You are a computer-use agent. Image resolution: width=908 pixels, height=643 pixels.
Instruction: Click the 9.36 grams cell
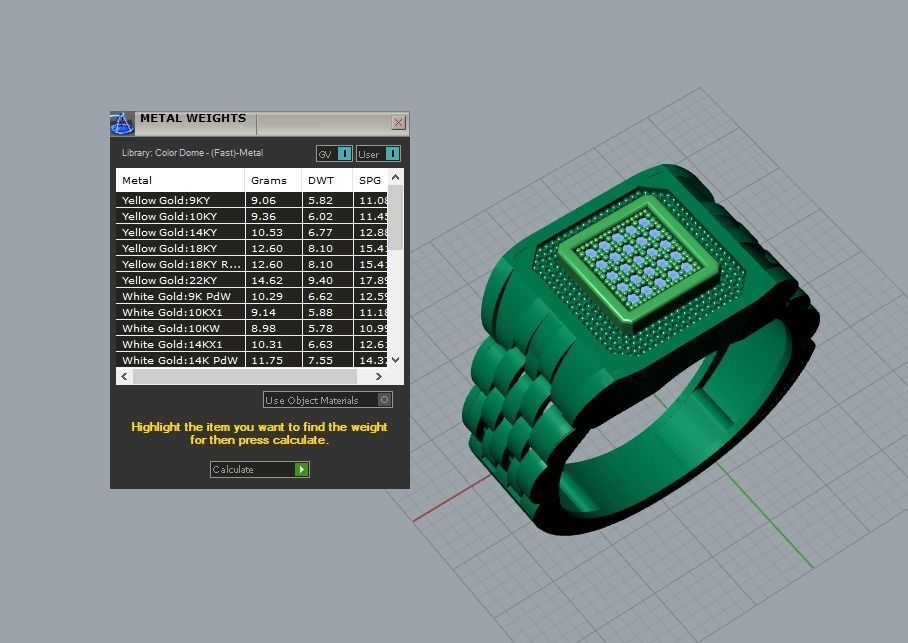click(x=273, y=216)
